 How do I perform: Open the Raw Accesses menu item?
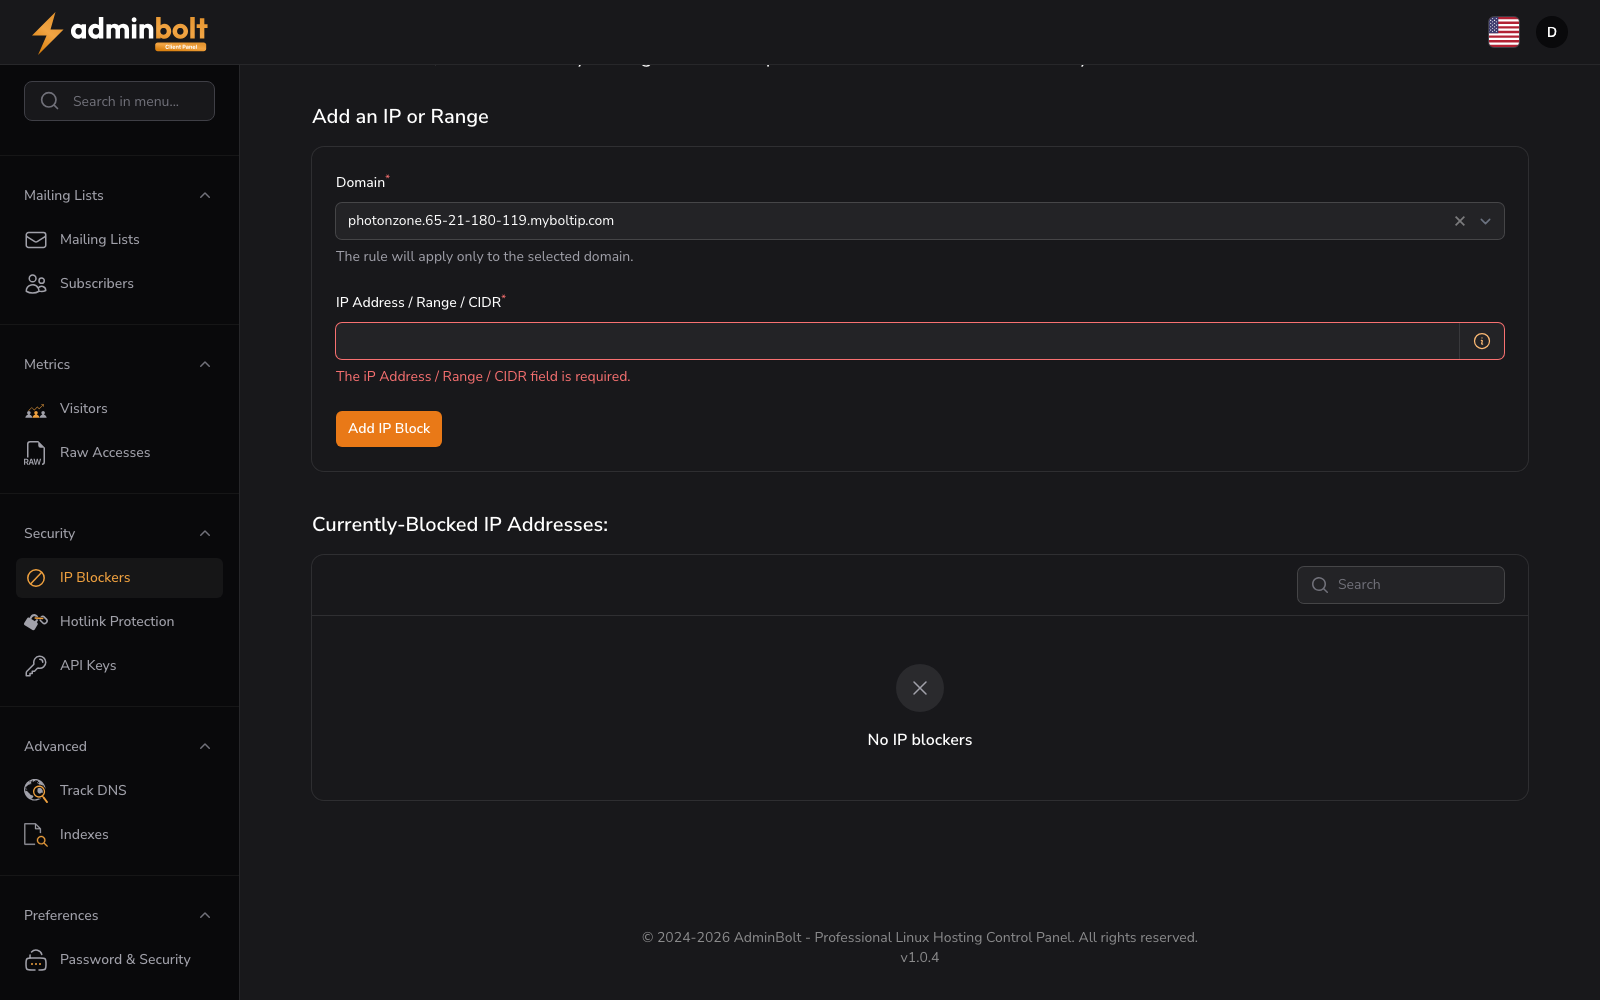click(x=119, y=453)
